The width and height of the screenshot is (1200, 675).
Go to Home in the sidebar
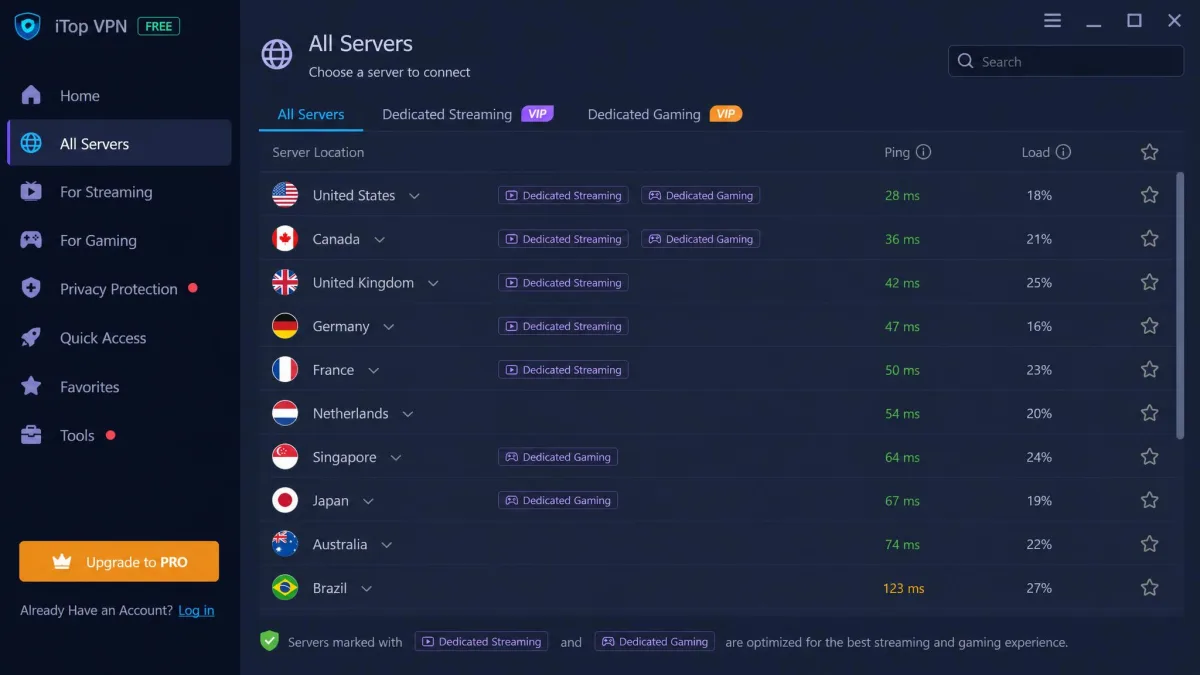click(119, 95)
